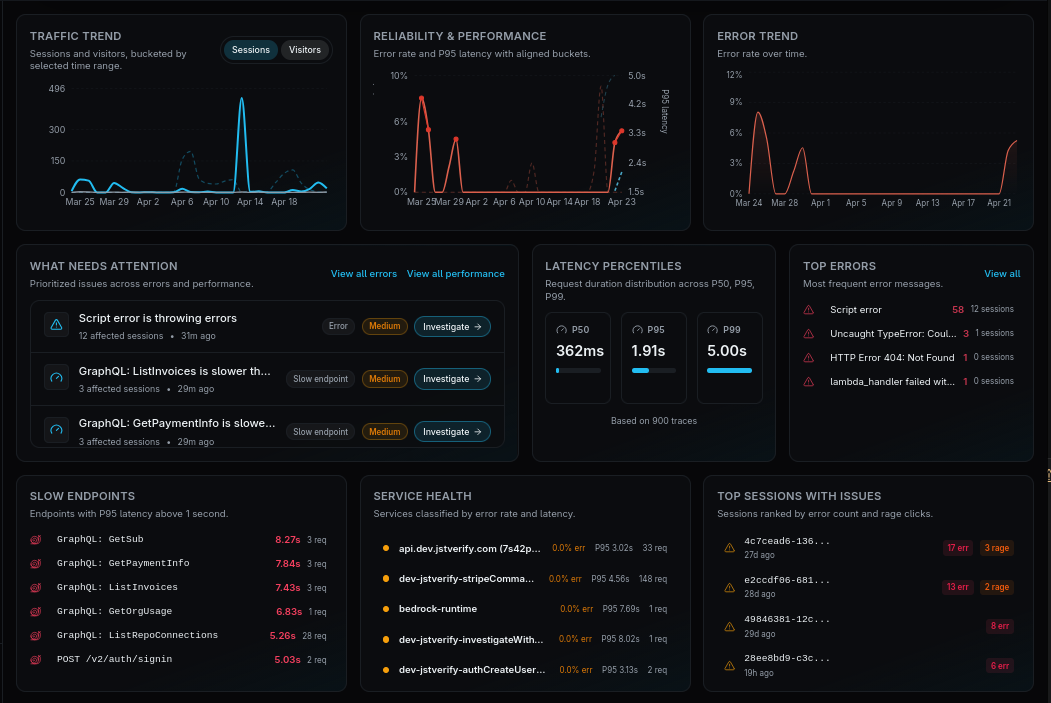Click warning triangle icon beside Script error is throwing errors

[56, 325]
